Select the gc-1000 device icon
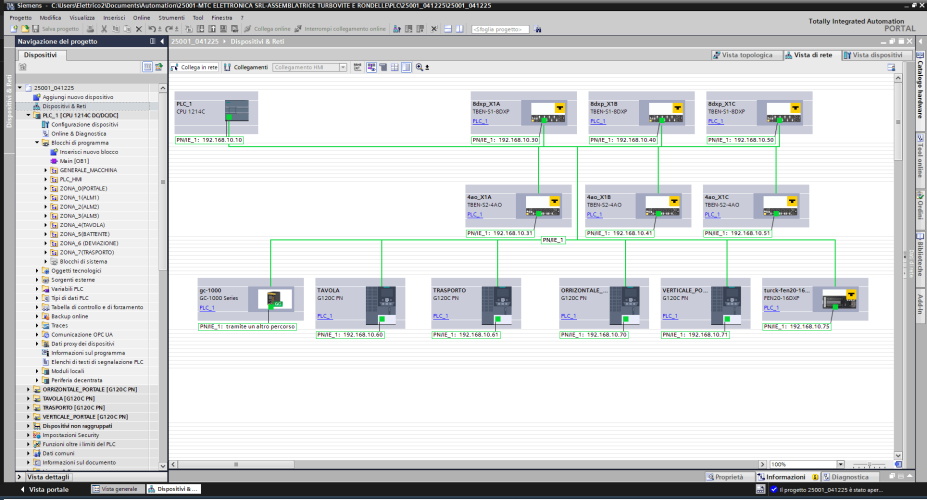The height and width of the screenshot is (500, 927). (275, 299)
